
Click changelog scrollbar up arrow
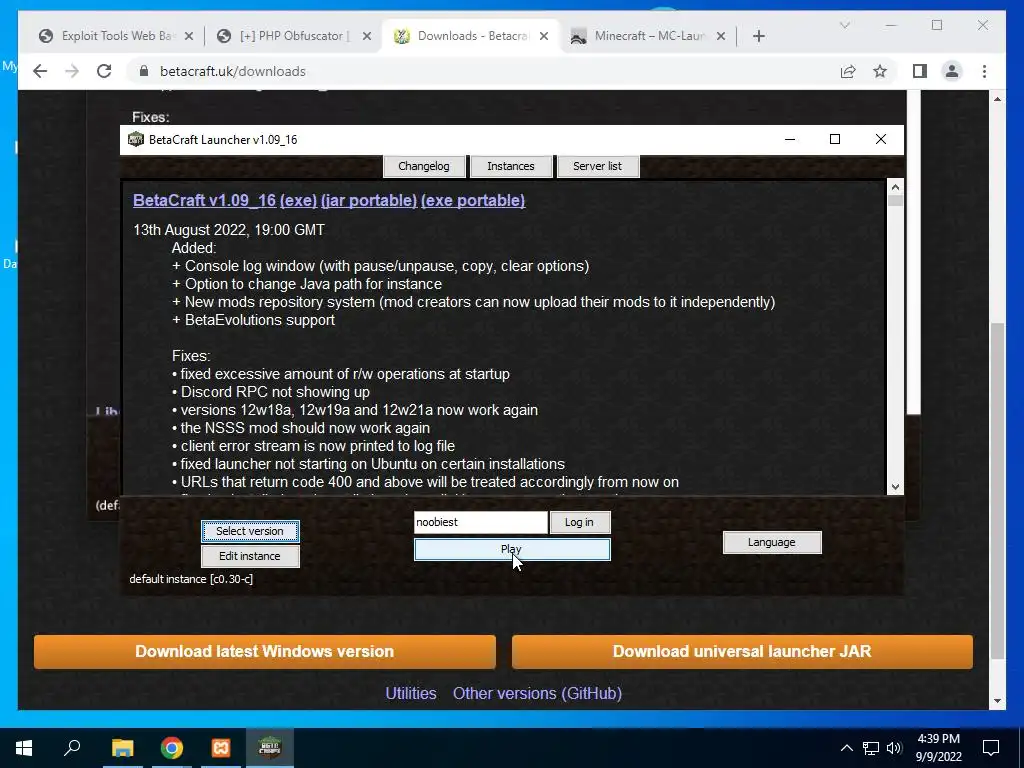(895, 187)
